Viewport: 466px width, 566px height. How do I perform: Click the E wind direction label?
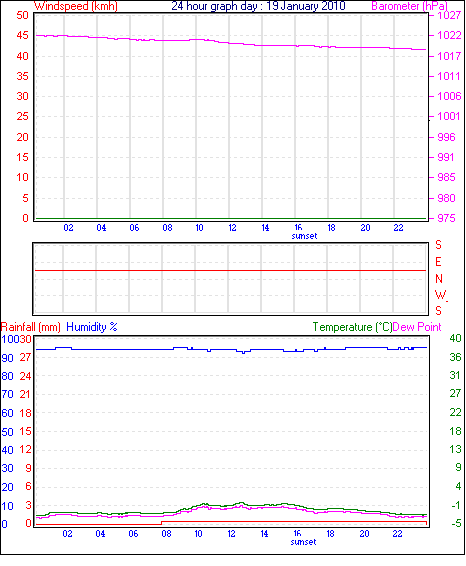click(438, 262)
